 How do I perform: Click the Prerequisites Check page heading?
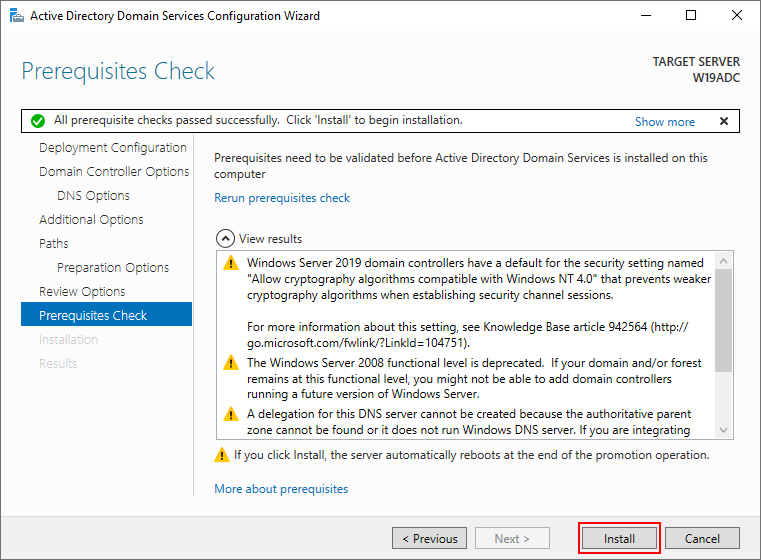coord(118,71)
